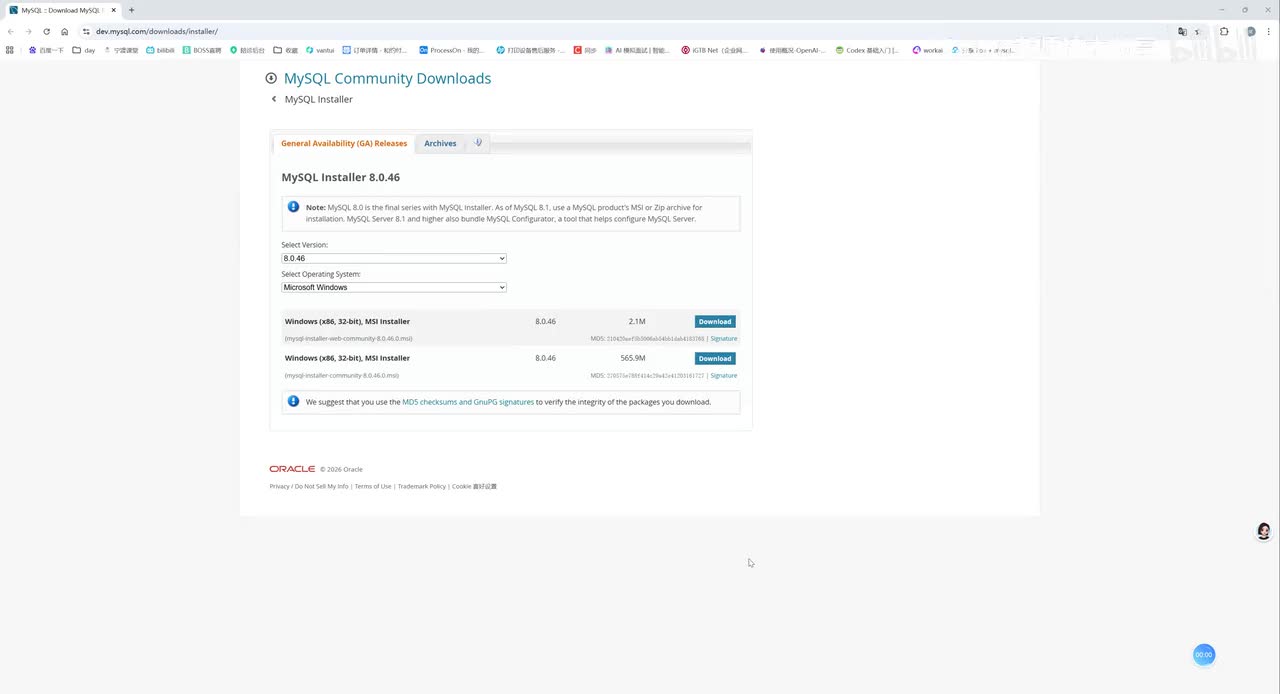1280x694 pixels.
Task: Open Privacy / Do Not Sell My Info
Action: (x=309, y=487)
